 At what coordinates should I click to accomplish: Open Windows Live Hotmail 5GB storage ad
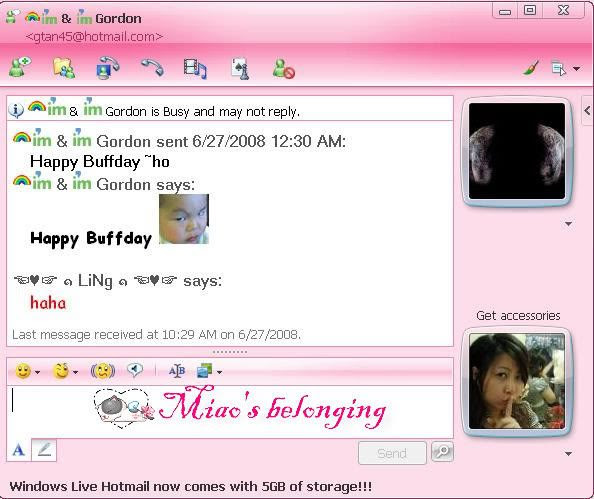tap(191, 486)
